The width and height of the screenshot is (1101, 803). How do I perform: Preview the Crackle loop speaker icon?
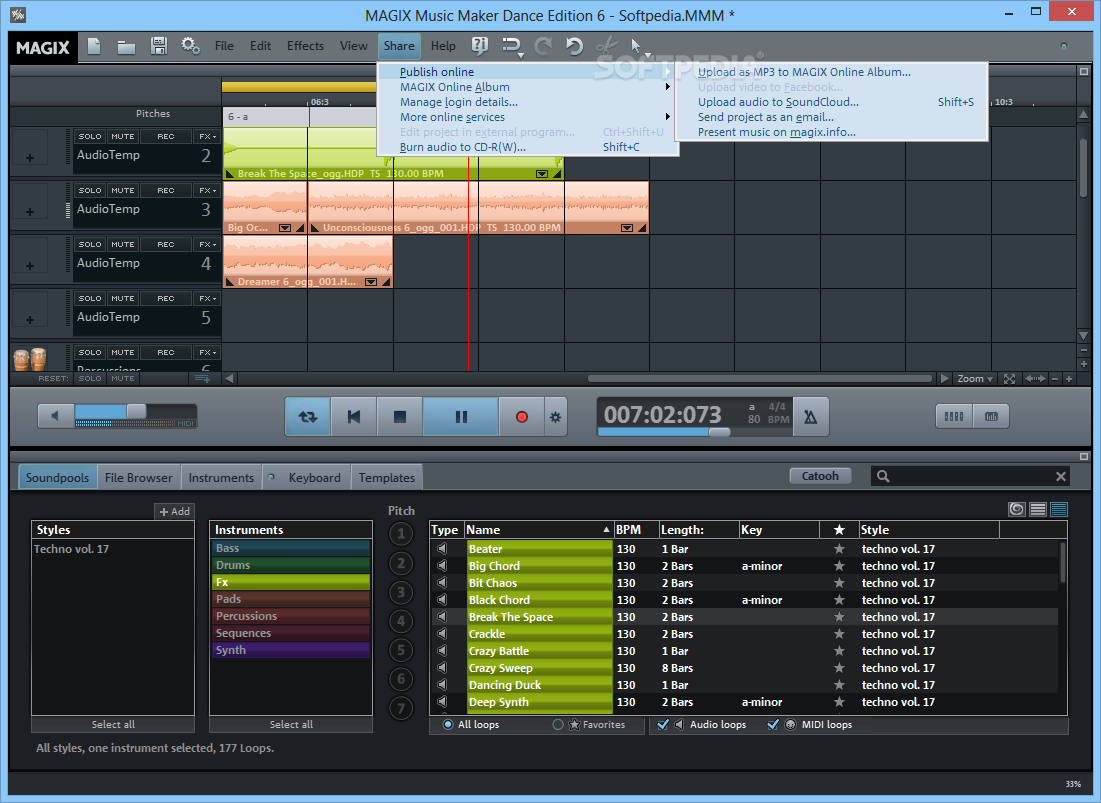coord(442,634)
